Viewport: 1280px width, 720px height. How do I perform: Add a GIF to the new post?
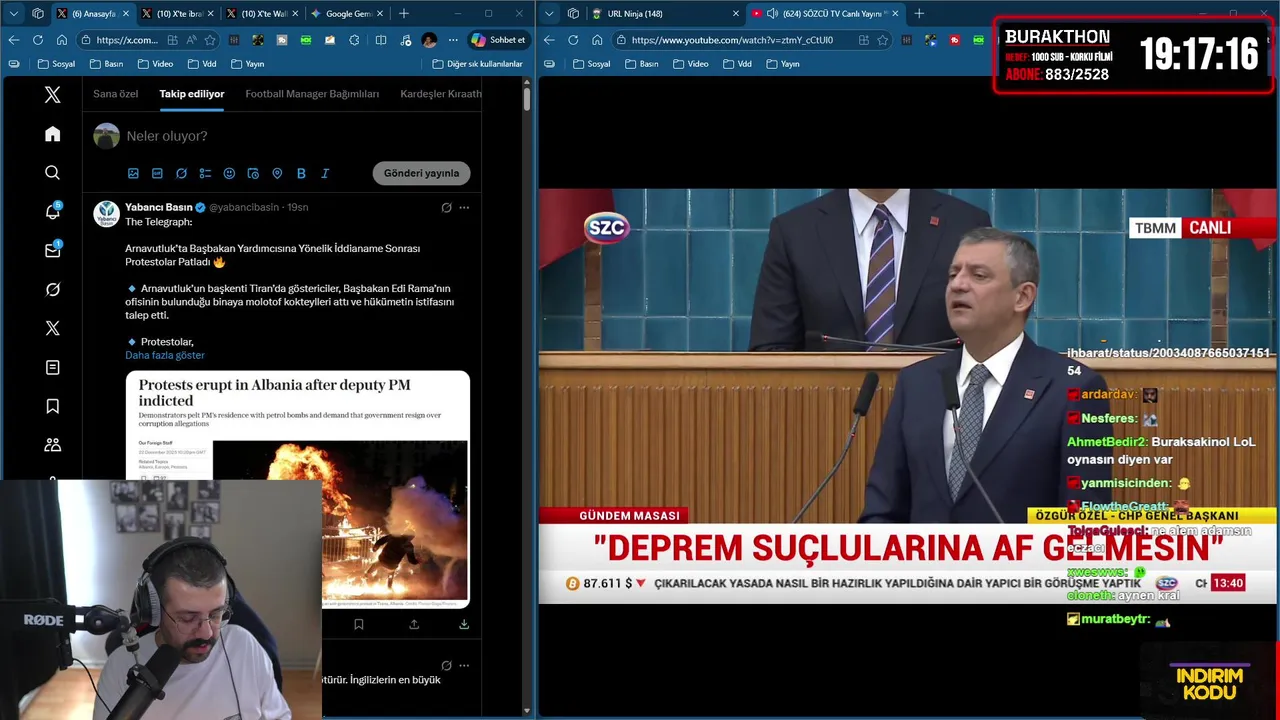(x=157, y=173)
